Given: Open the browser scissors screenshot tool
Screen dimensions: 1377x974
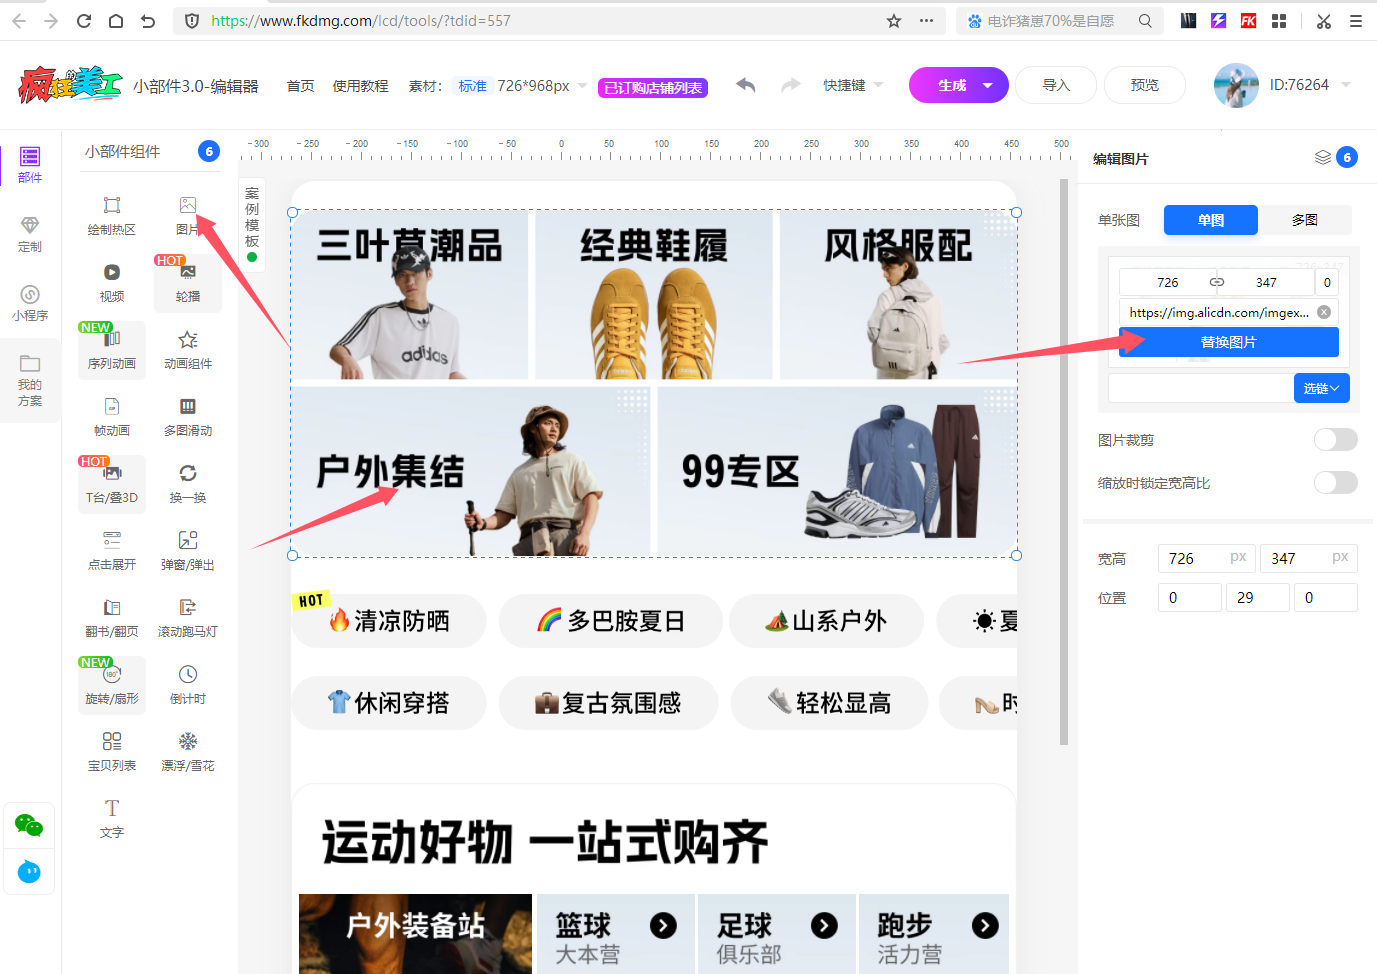Looking at the screenshot, I should tap(1324, 21).
